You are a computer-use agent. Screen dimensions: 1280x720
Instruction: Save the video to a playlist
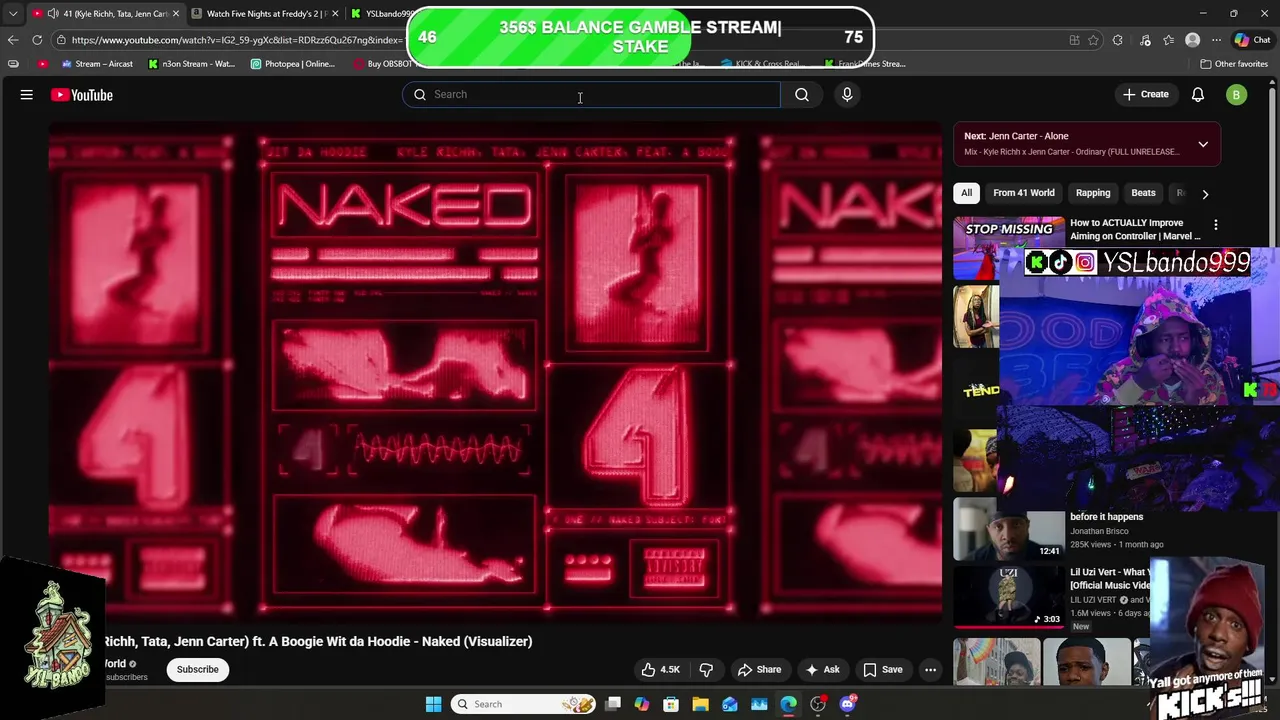click(883, 670)
